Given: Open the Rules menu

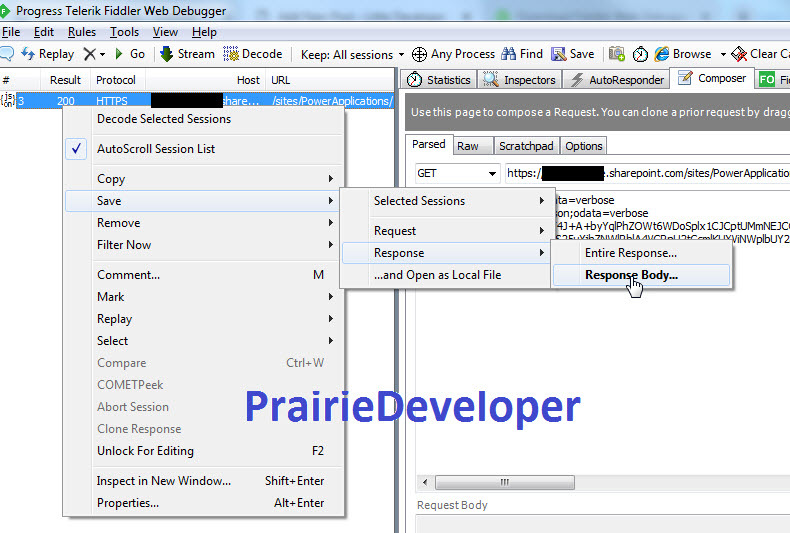Looking at the screenshot, I should [x=82, y=32].
